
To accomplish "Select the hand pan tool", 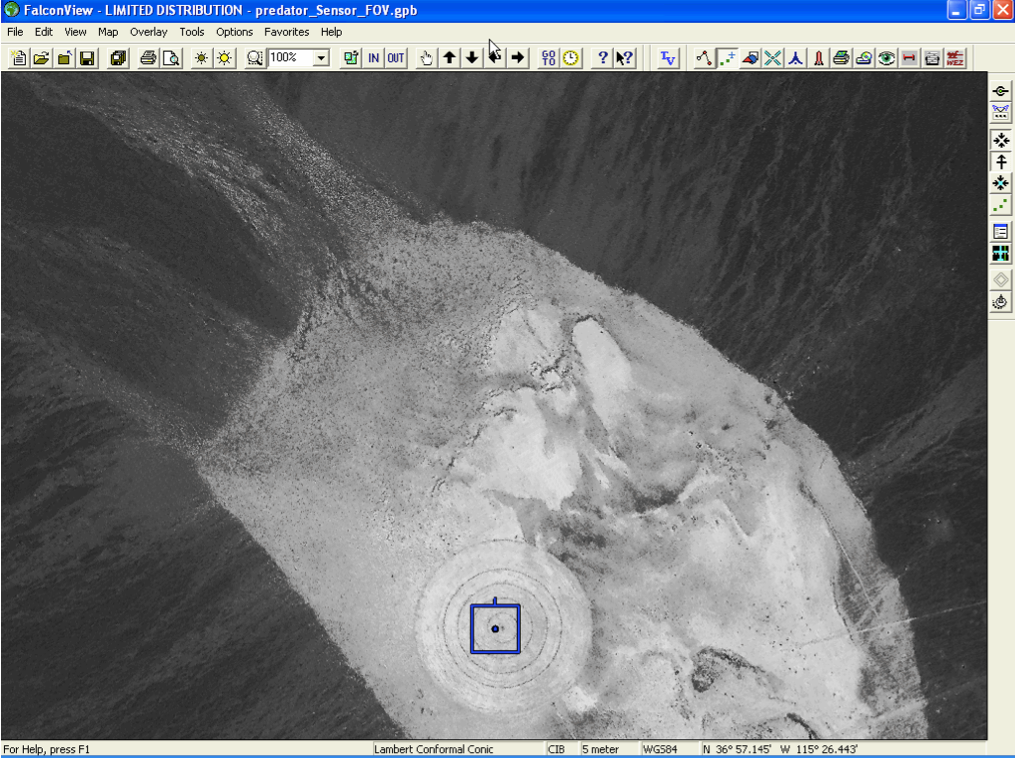I will pyautogui.click(x=426, y=58).
